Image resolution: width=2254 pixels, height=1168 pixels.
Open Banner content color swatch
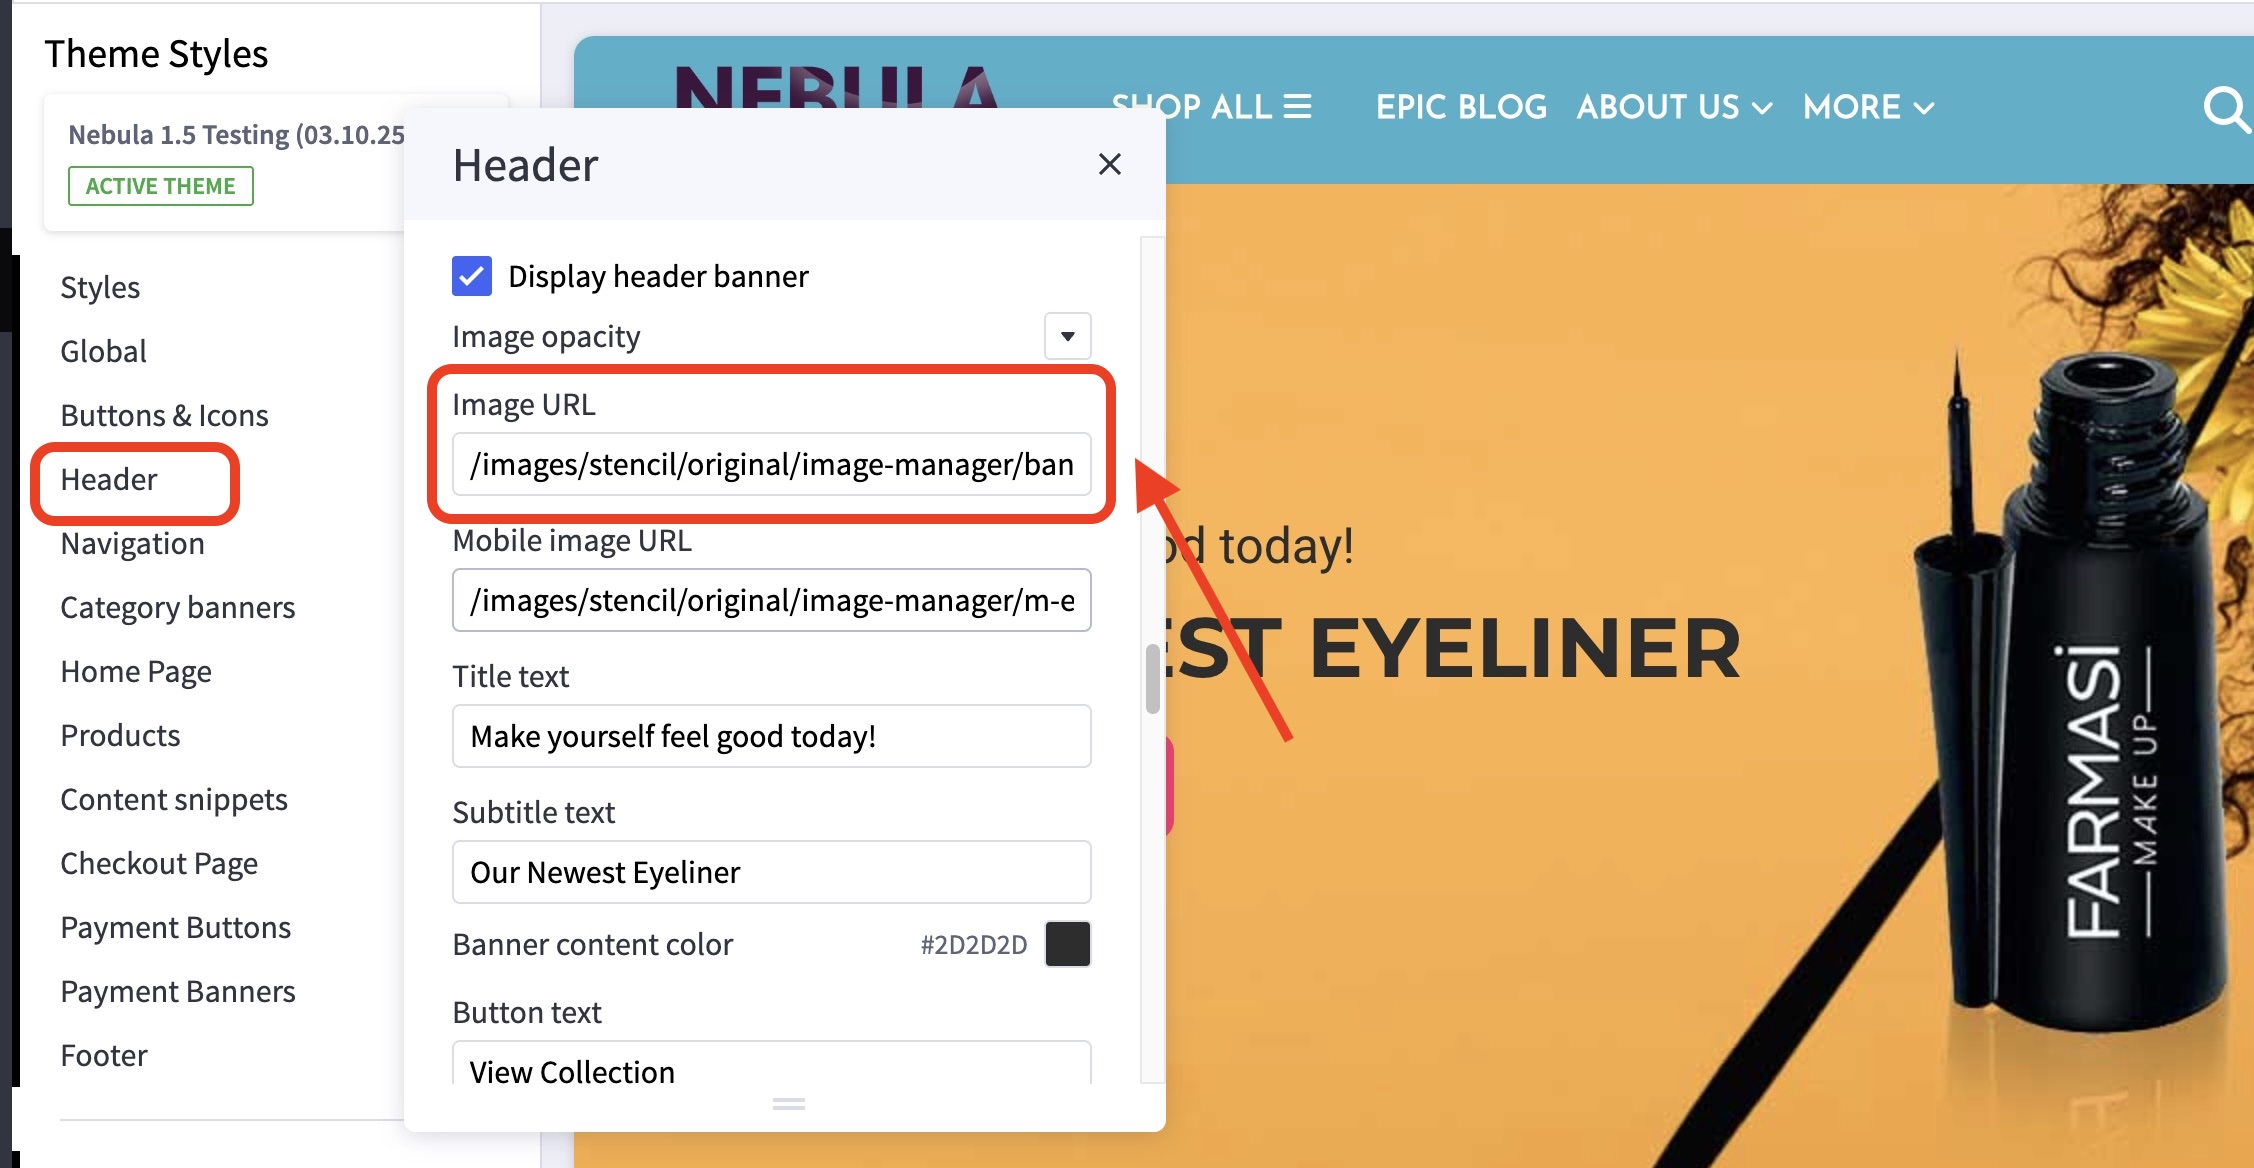[x=1067, y=944]
